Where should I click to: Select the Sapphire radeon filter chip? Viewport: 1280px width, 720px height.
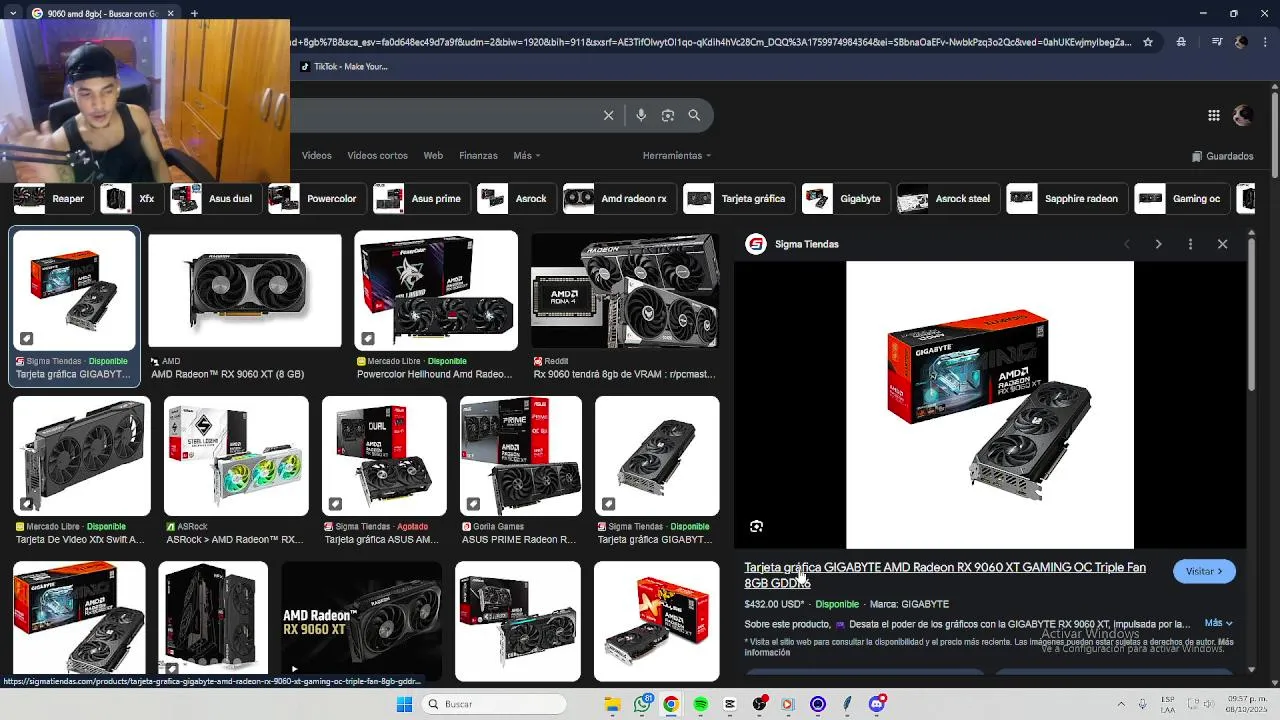pyautogui.click(x=1065, y=199)
